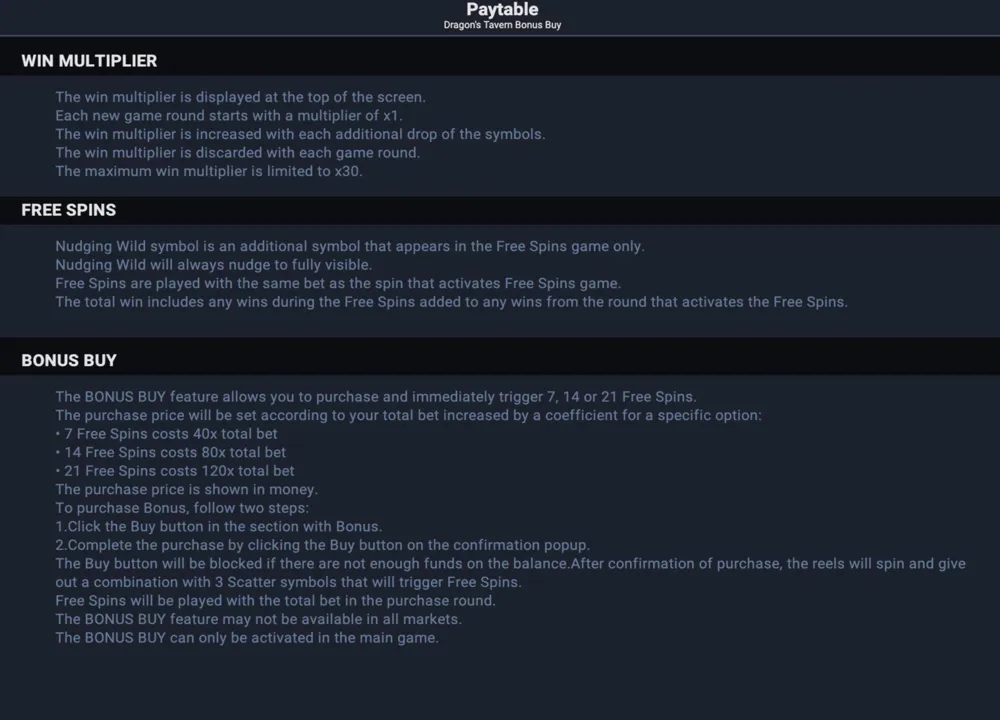Click the Paytable title
This screenshot has height=720, width=1000.
(502, 10)
